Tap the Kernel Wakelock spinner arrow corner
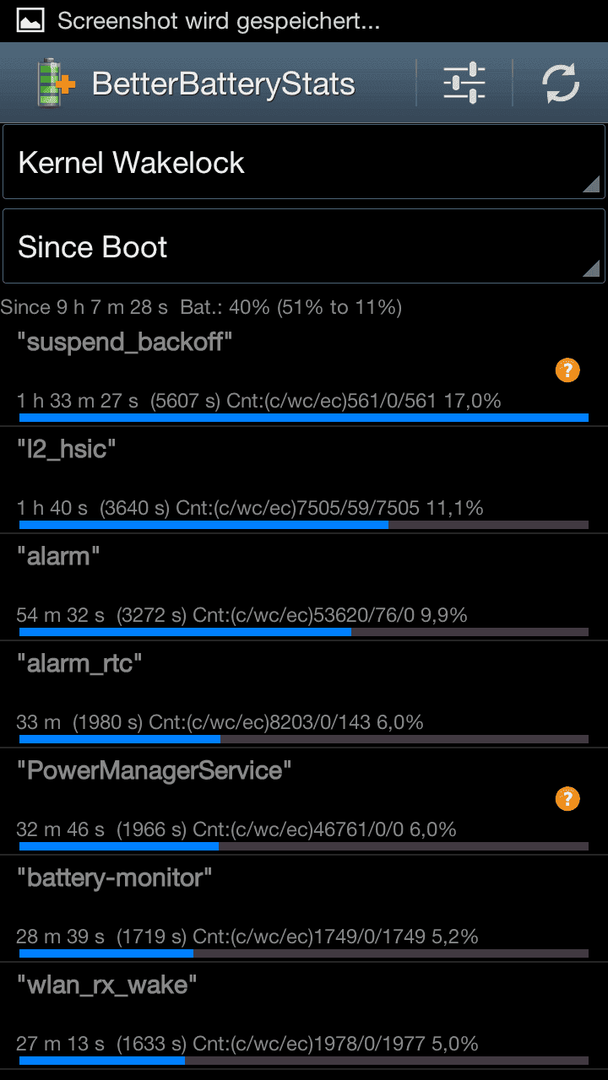This screenshot has height=1080, width=608. click(591, 185)
